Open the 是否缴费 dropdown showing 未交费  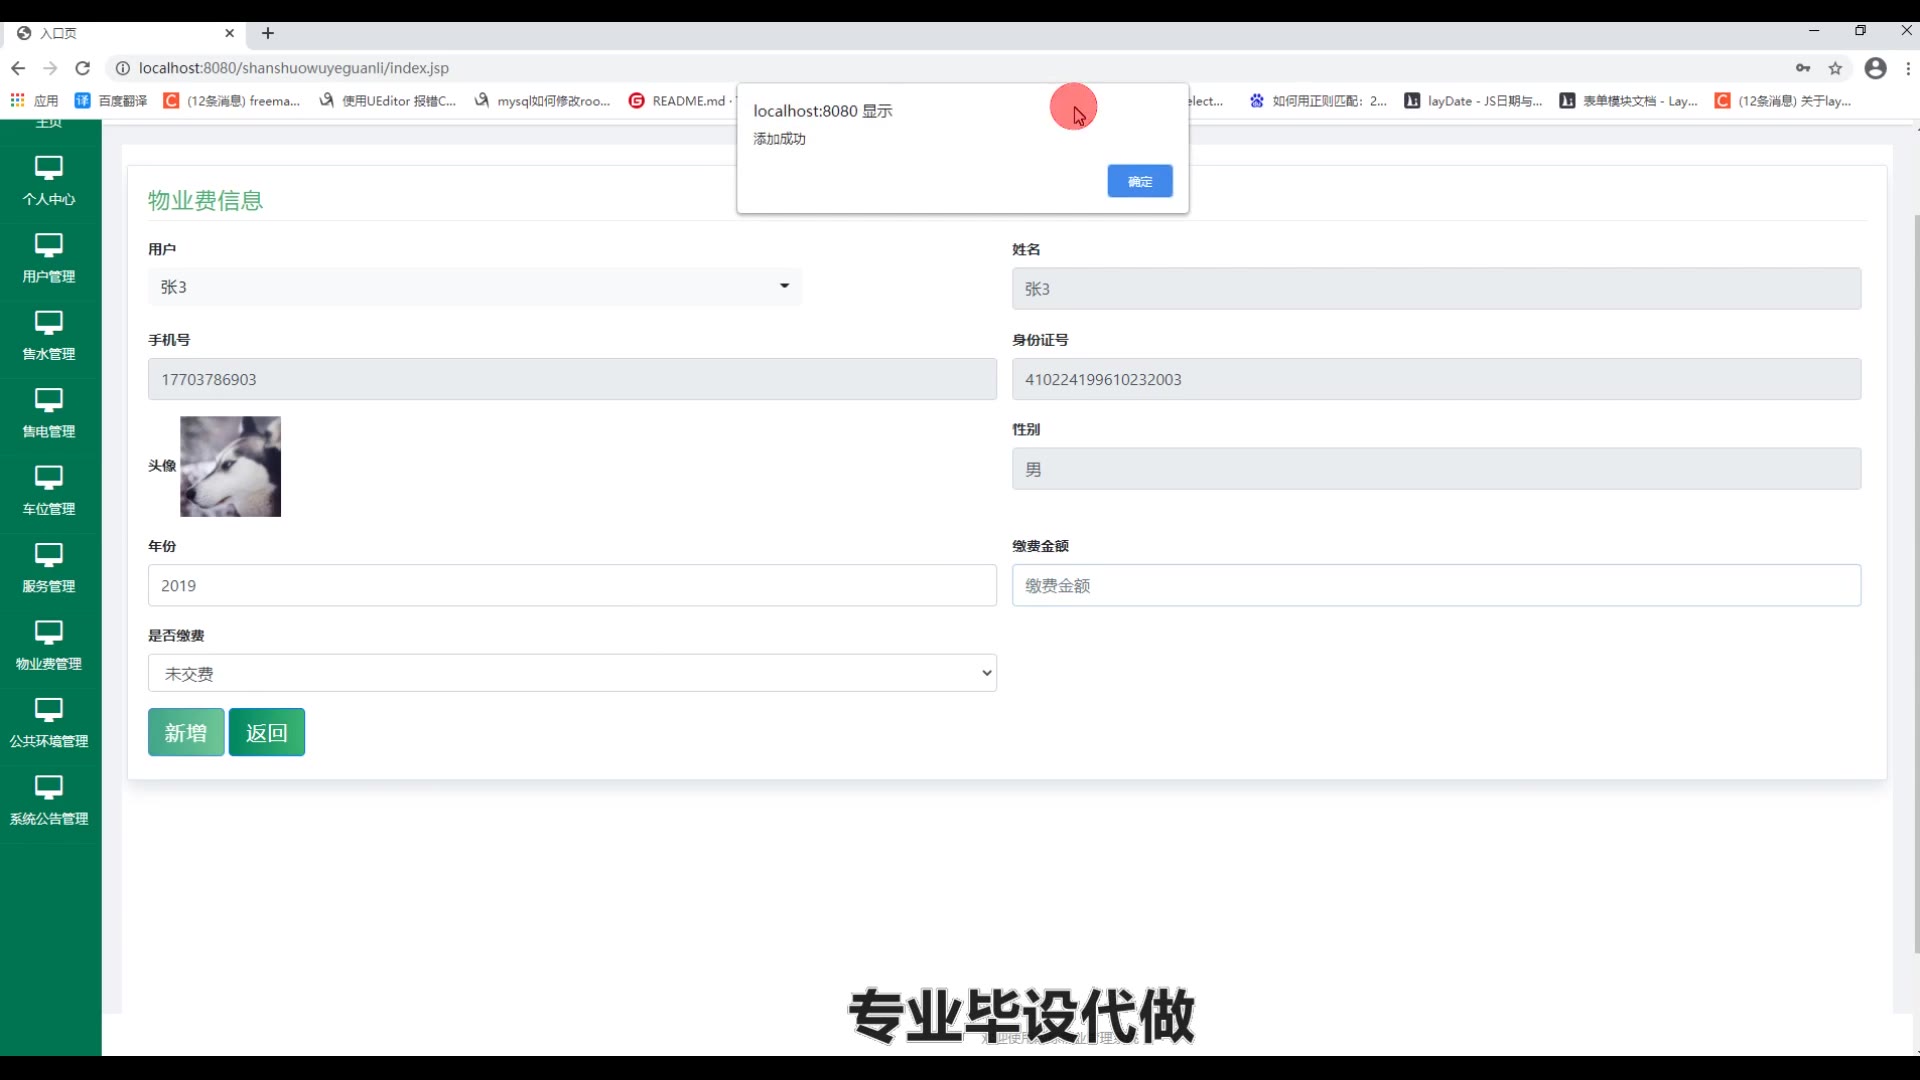(572, 674)
